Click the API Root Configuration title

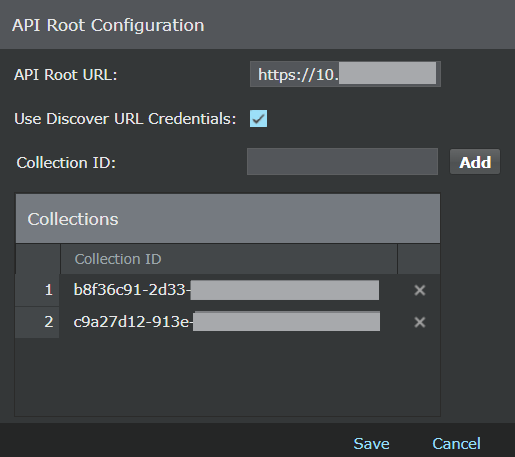point(108,25)
